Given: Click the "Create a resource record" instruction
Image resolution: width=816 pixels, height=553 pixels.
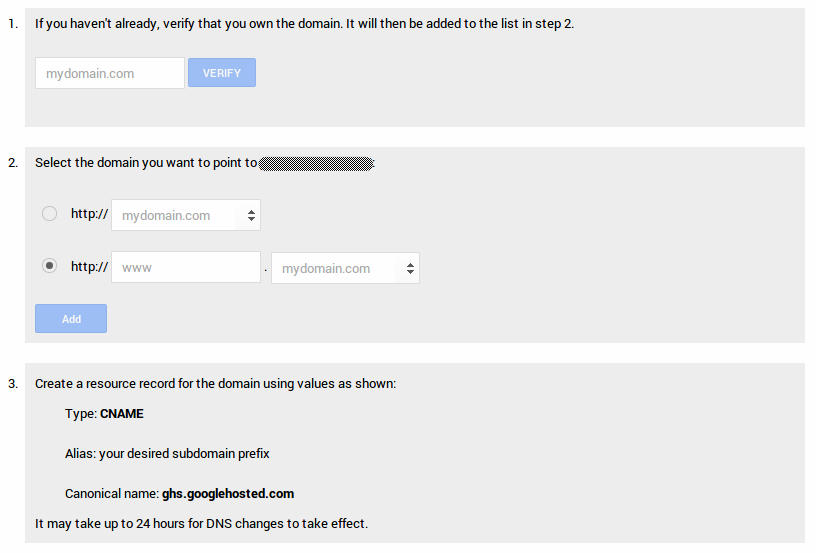Looking at the screenshot, I should click(215, 383).
